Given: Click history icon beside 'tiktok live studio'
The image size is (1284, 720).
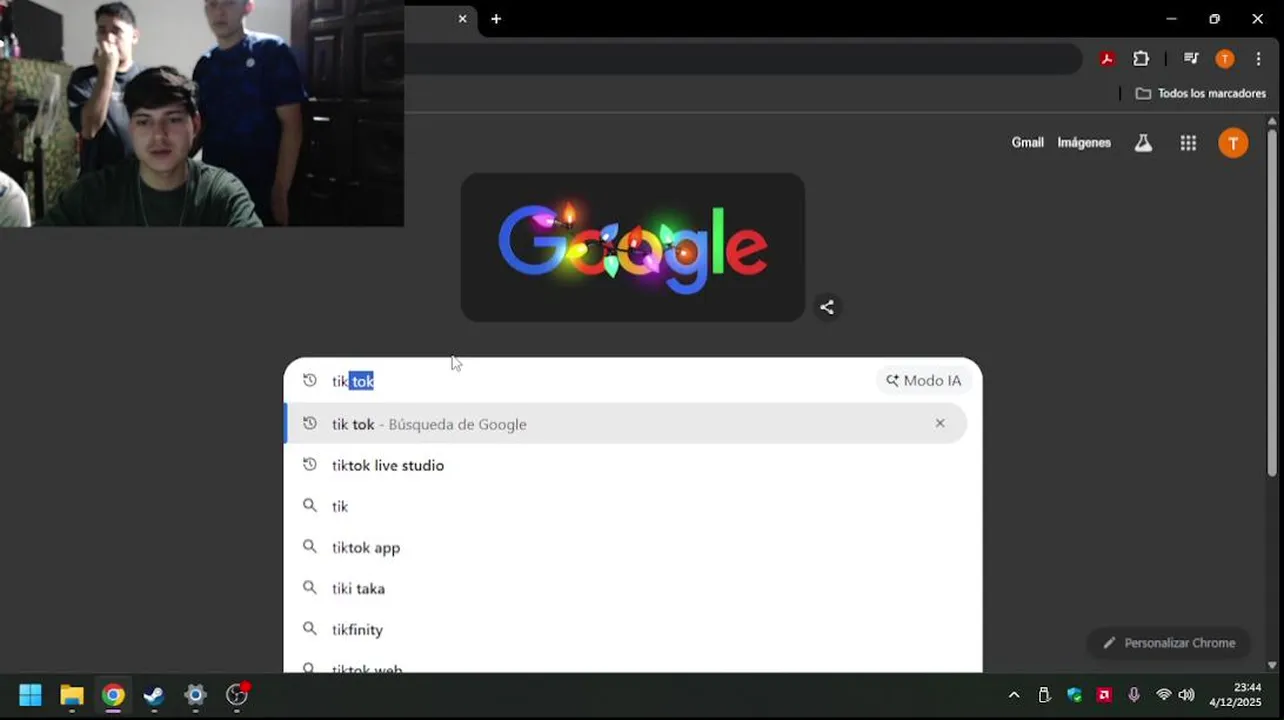Looking at the screenshot, I should [310, 464].
